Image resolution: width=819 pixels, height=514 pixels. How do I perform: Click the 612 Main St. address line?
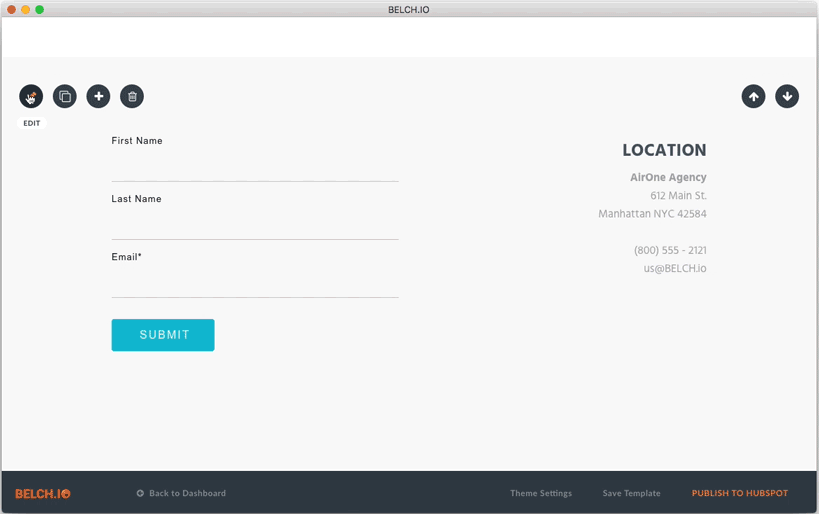tap(678, 196)
